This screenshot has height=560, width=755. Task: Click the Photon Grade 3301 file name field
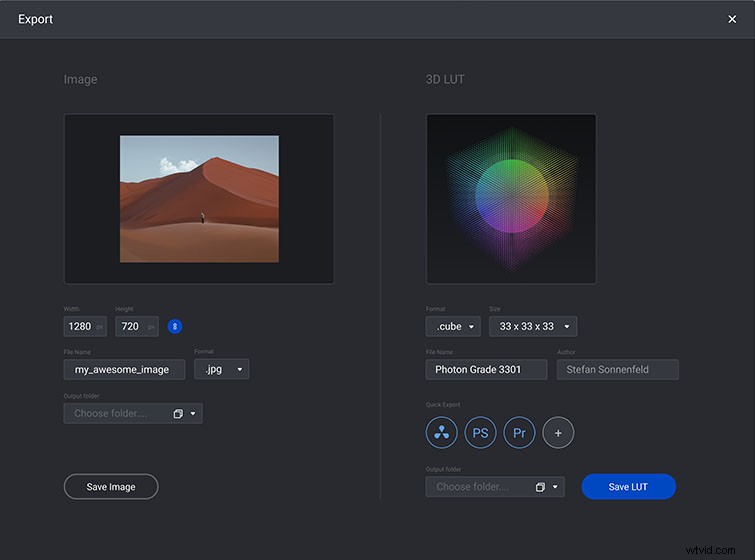point(486,369)
